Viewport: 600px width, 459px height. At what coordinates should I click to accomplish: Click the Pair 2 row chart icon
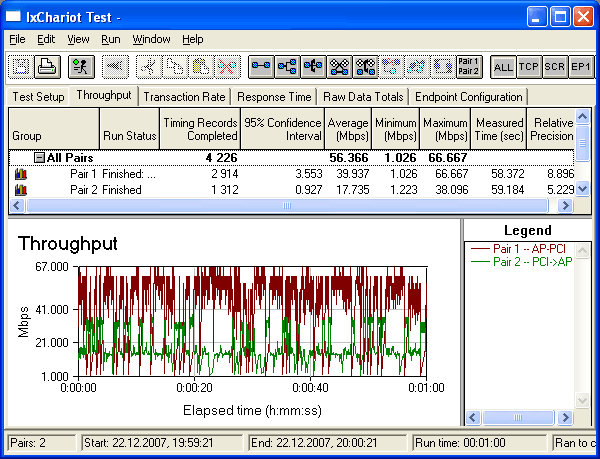click(21, 190)
